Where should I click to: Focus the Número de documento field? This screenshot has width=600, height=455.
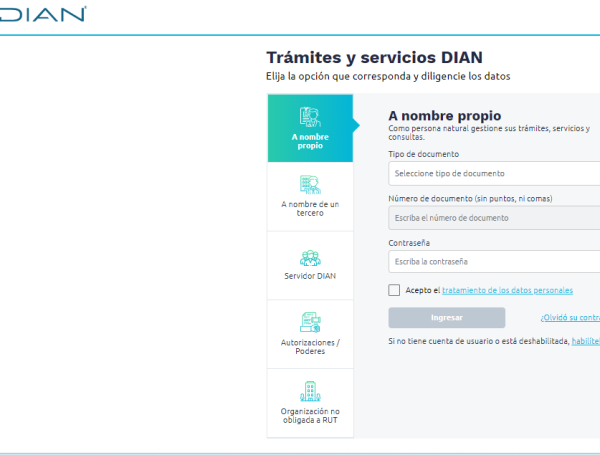coord(494,218)
